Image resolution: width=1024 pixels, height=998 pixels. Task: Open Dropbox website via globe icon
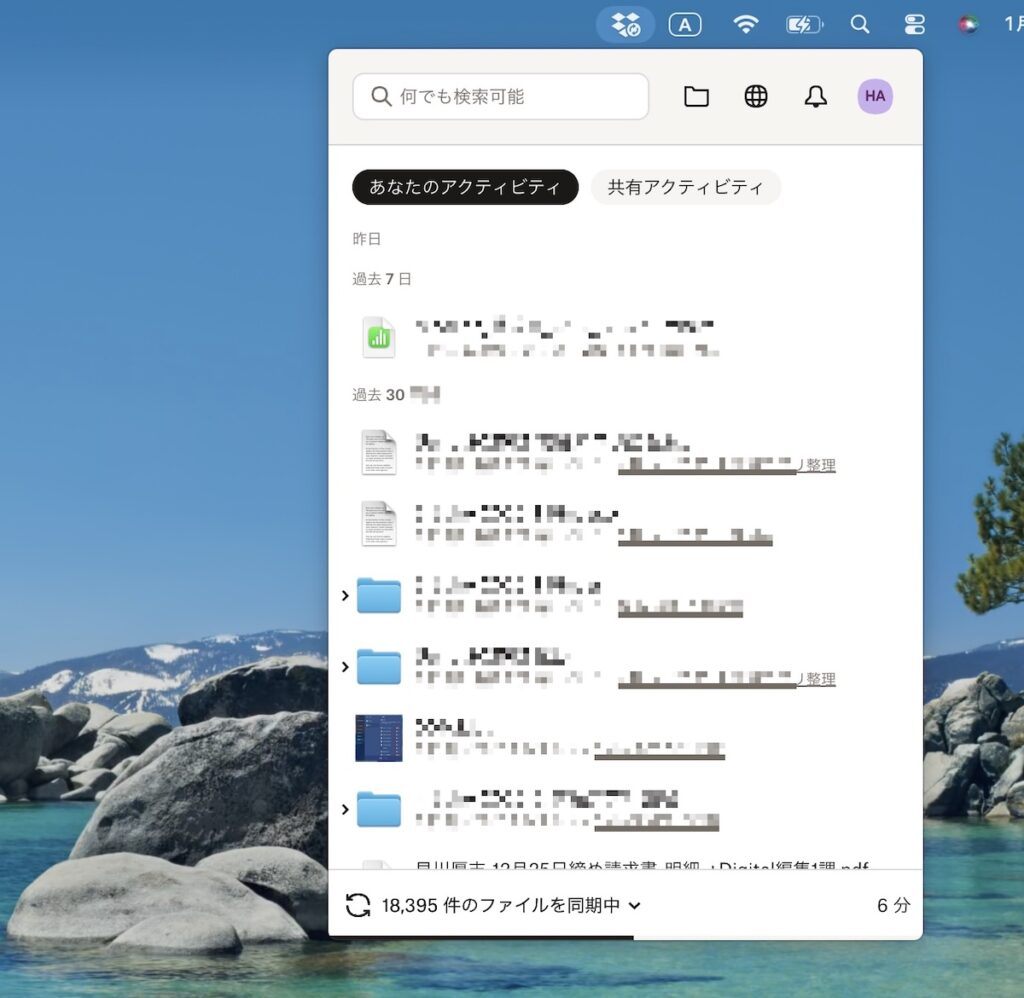tap(756, 96)
